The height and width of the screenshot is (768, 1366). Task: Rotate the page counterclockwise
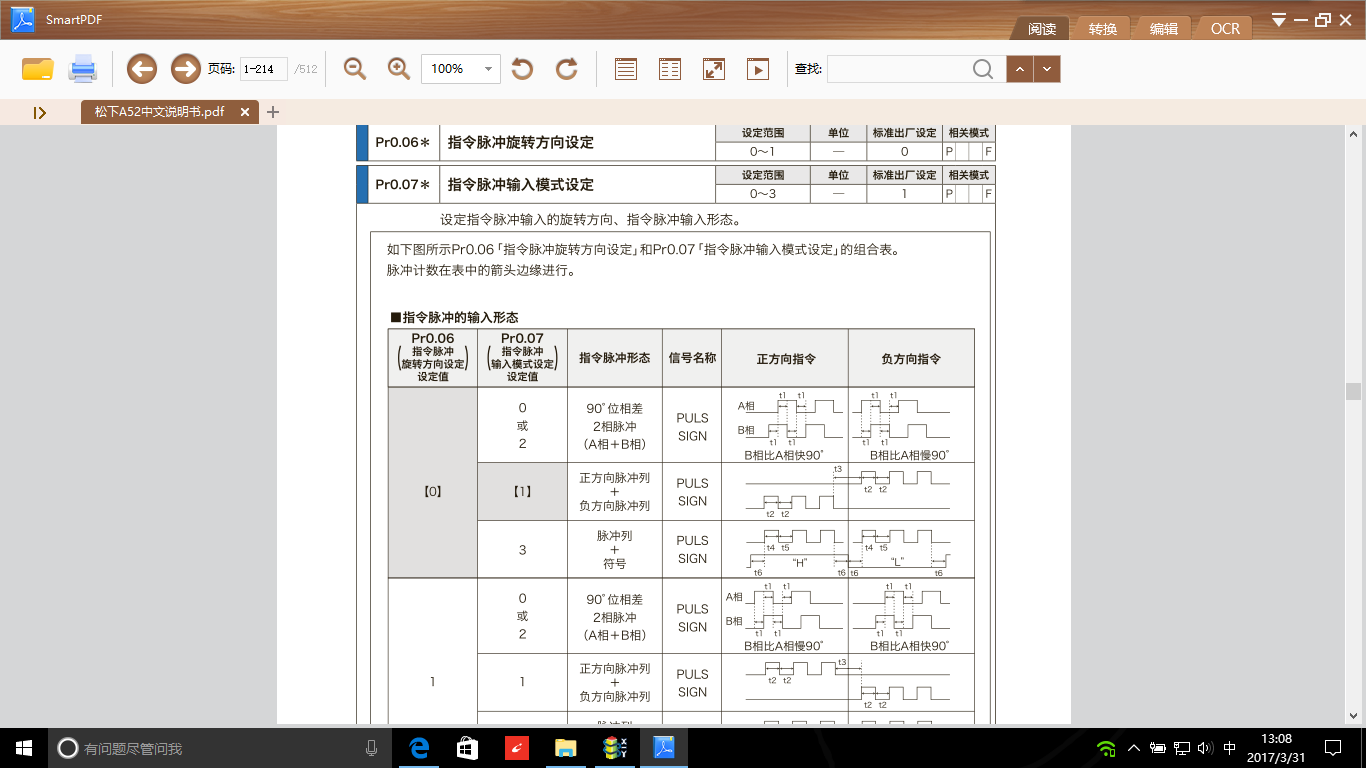pyautogui.click(x=522, y=69)
